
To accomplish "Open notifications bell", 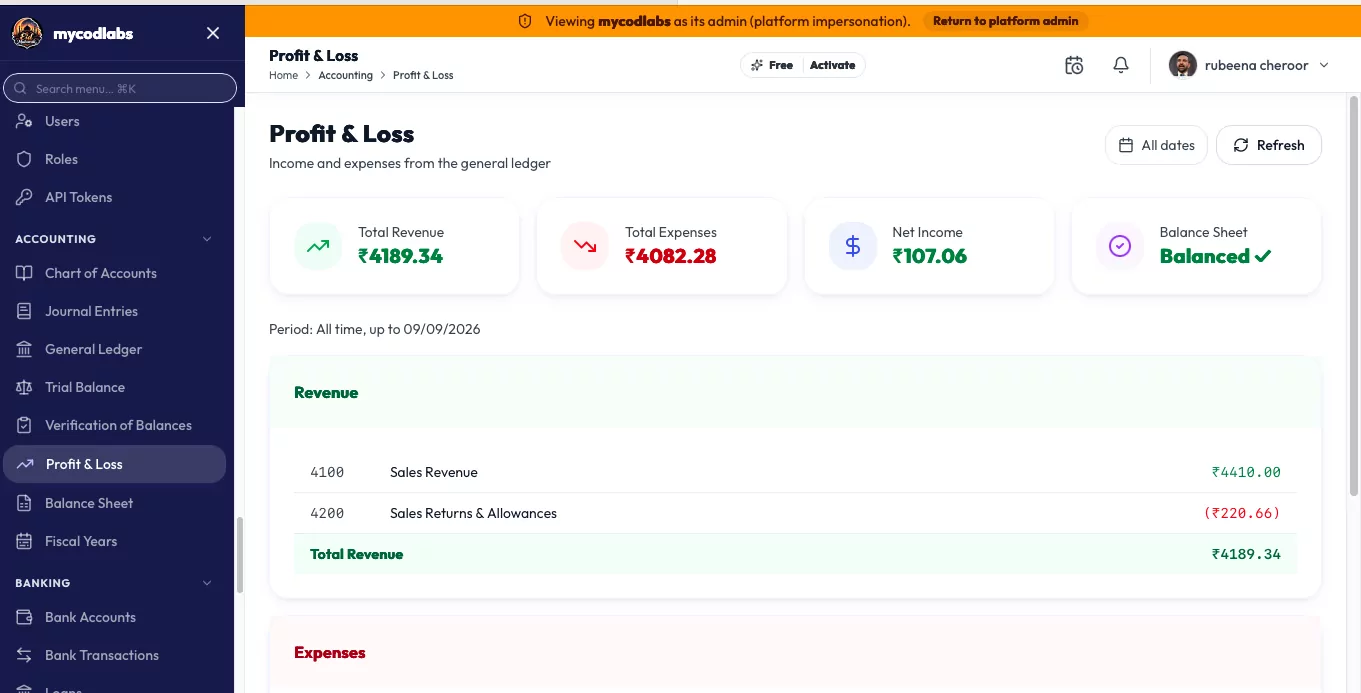I will coord(1121,65).
